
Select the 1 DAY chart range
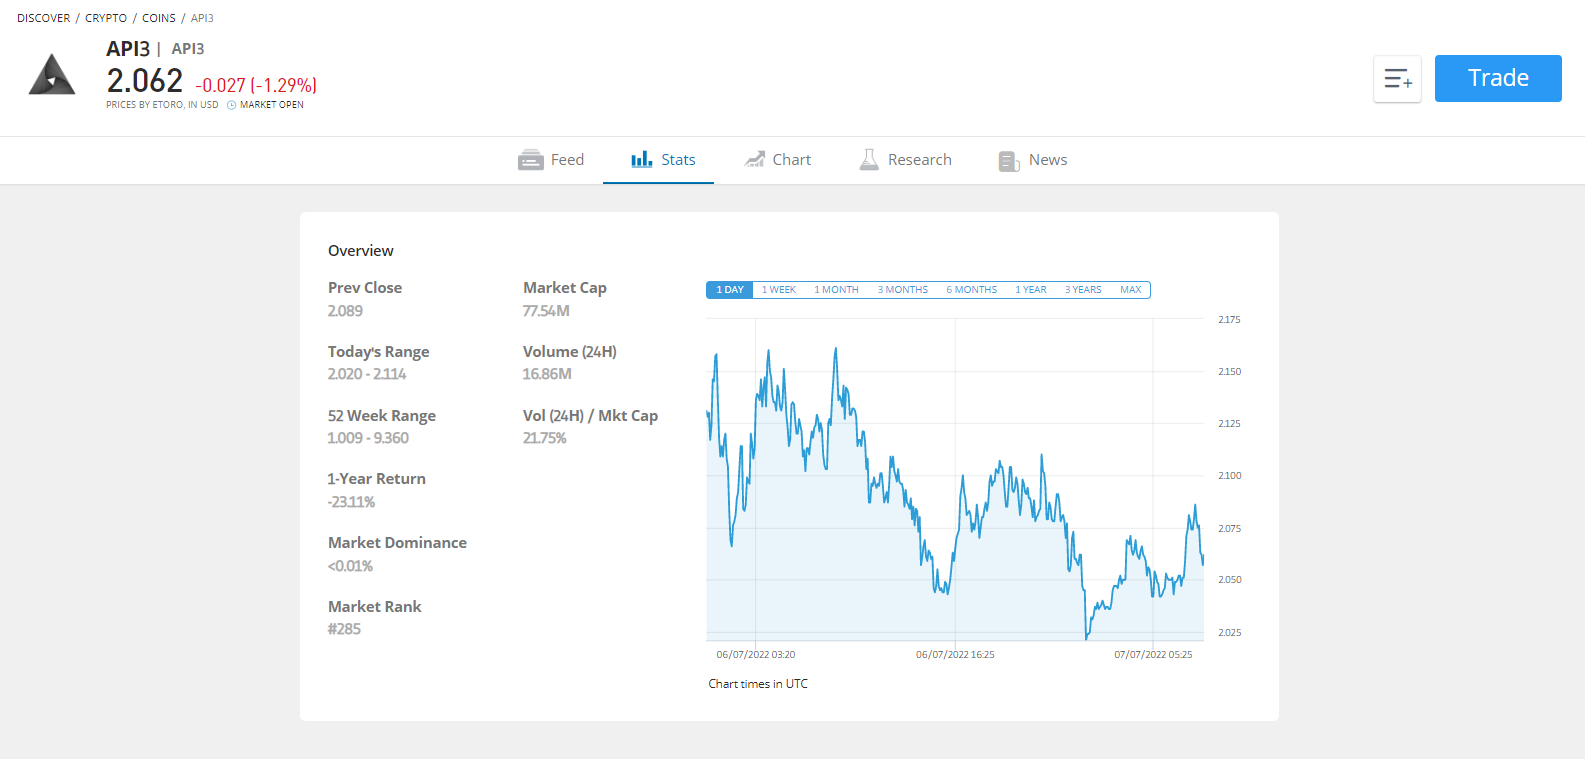point(730,290)
